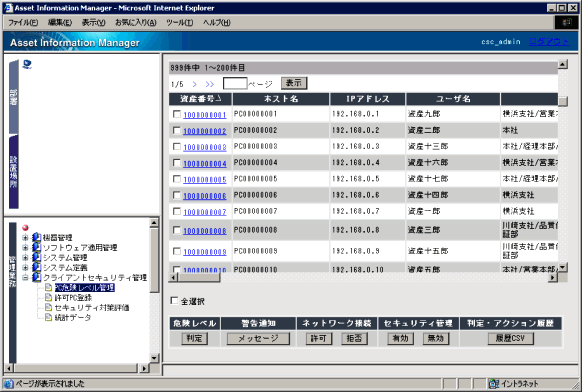The height and width of the screenshot is (392, 582).
Task: Expand the 機器管理 tree node
Action: (x=25, y=237)
